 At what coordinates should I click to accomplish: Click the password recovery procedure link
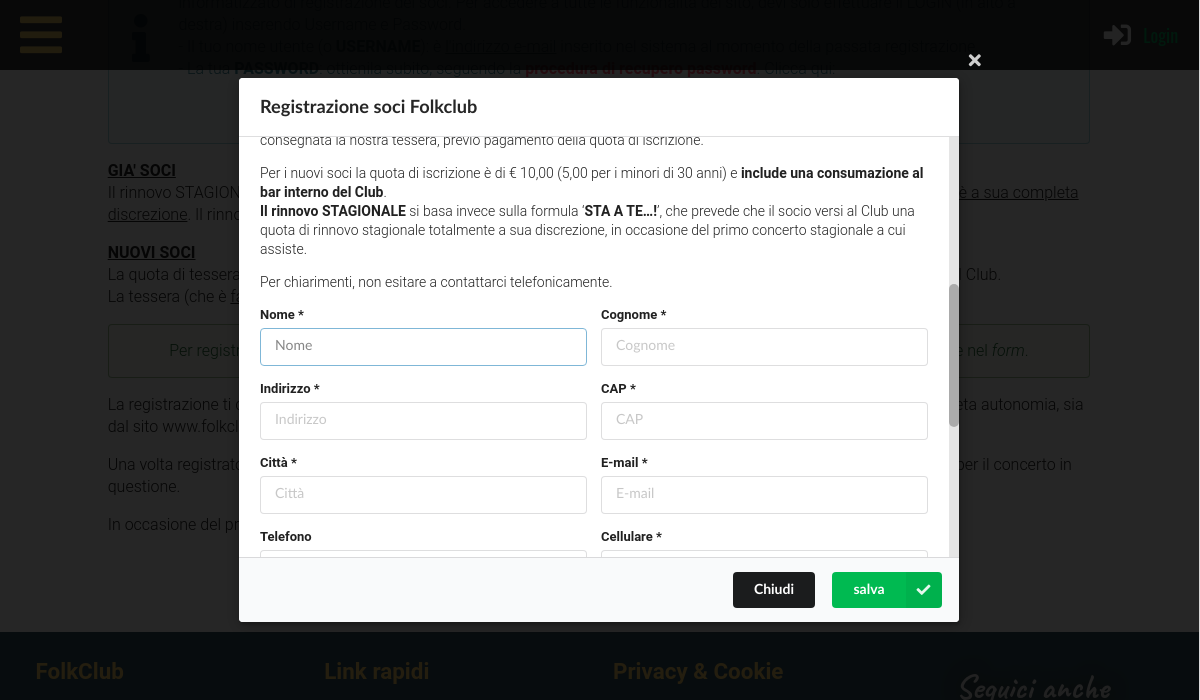click(x=641, y=69)
